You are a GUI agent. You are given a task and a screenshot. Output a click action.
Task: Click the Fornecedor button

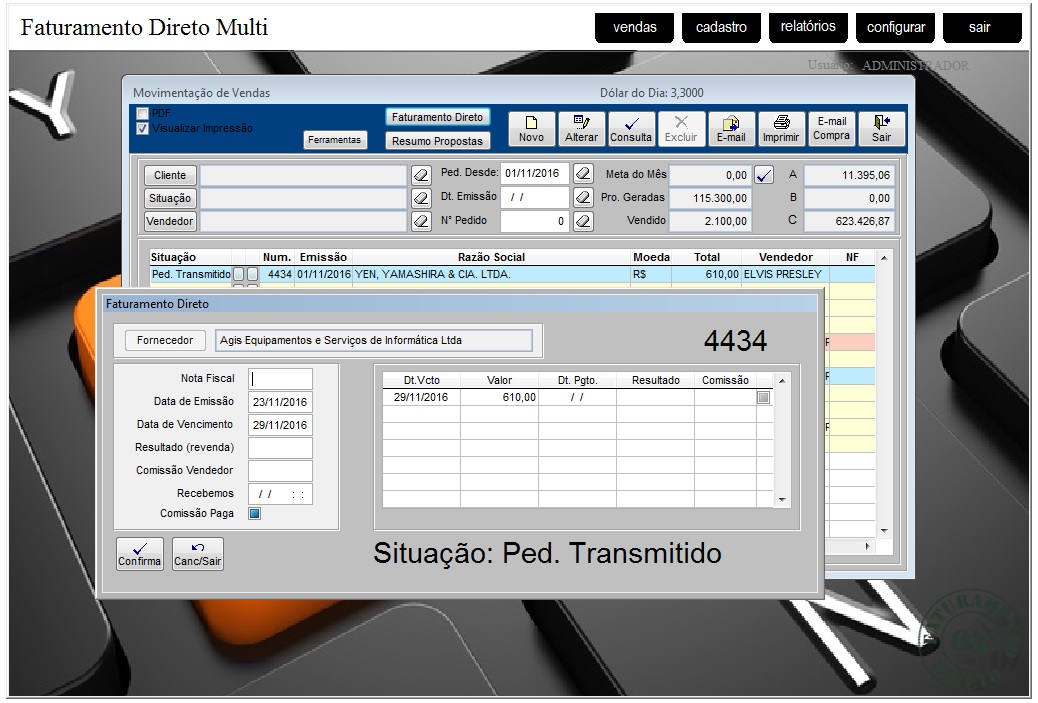point(165,341)
